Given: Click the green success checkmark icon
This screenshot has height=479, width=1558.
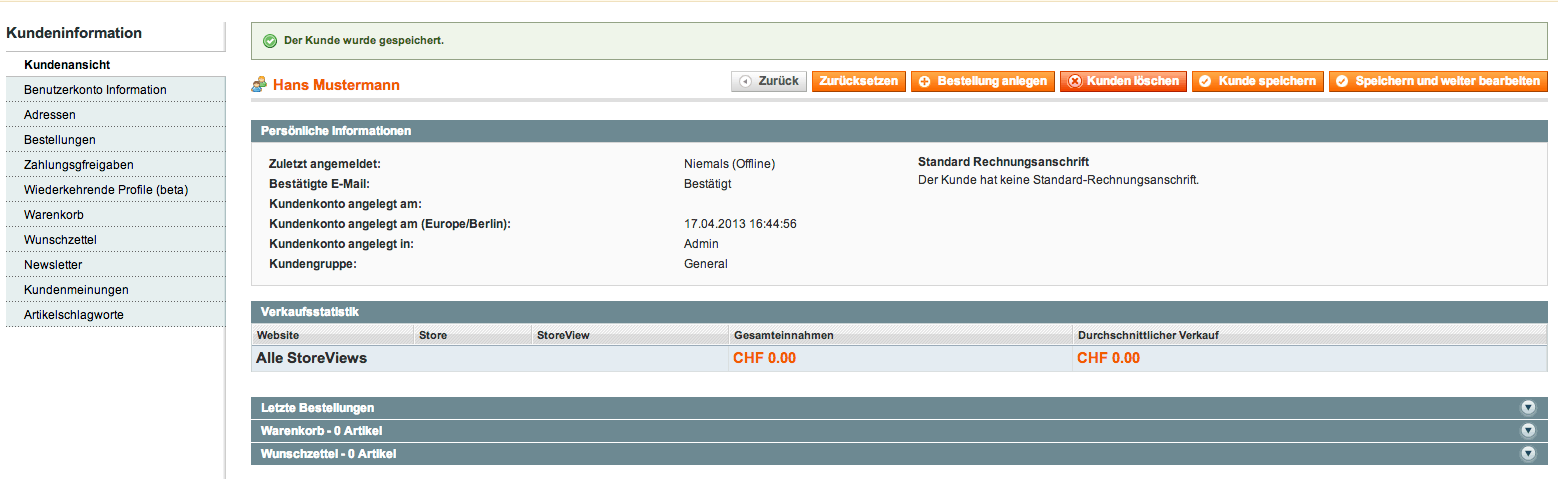Looking at the screenshot, I should 269,41.
